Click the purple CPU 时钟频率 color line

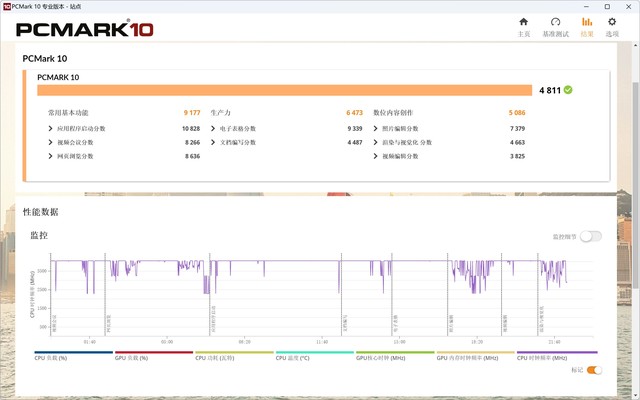click(557, 352)
